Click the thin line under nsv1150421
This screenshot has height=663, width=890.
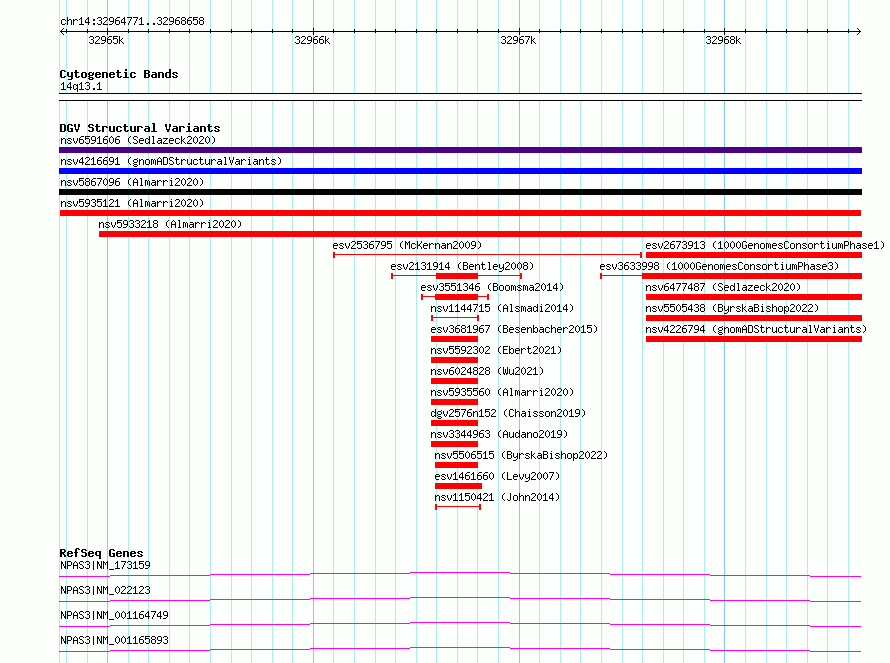tap(458, 507)
